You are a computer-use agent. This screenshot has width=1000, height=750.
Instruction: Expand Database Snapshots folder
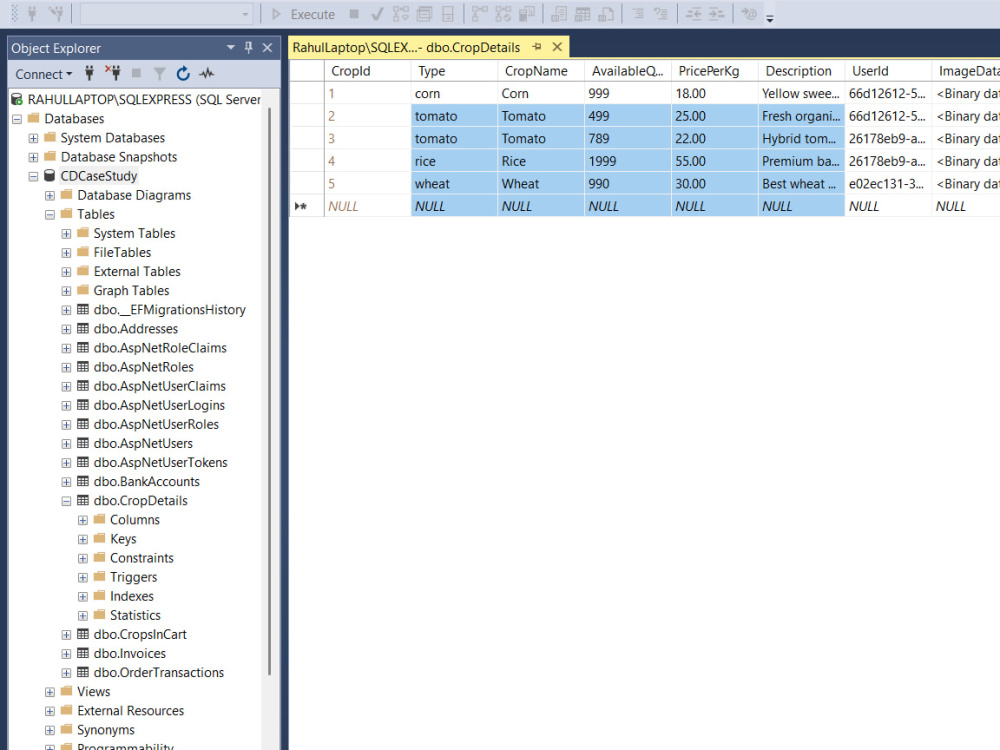pyautogui.click(x=33, y=157)
